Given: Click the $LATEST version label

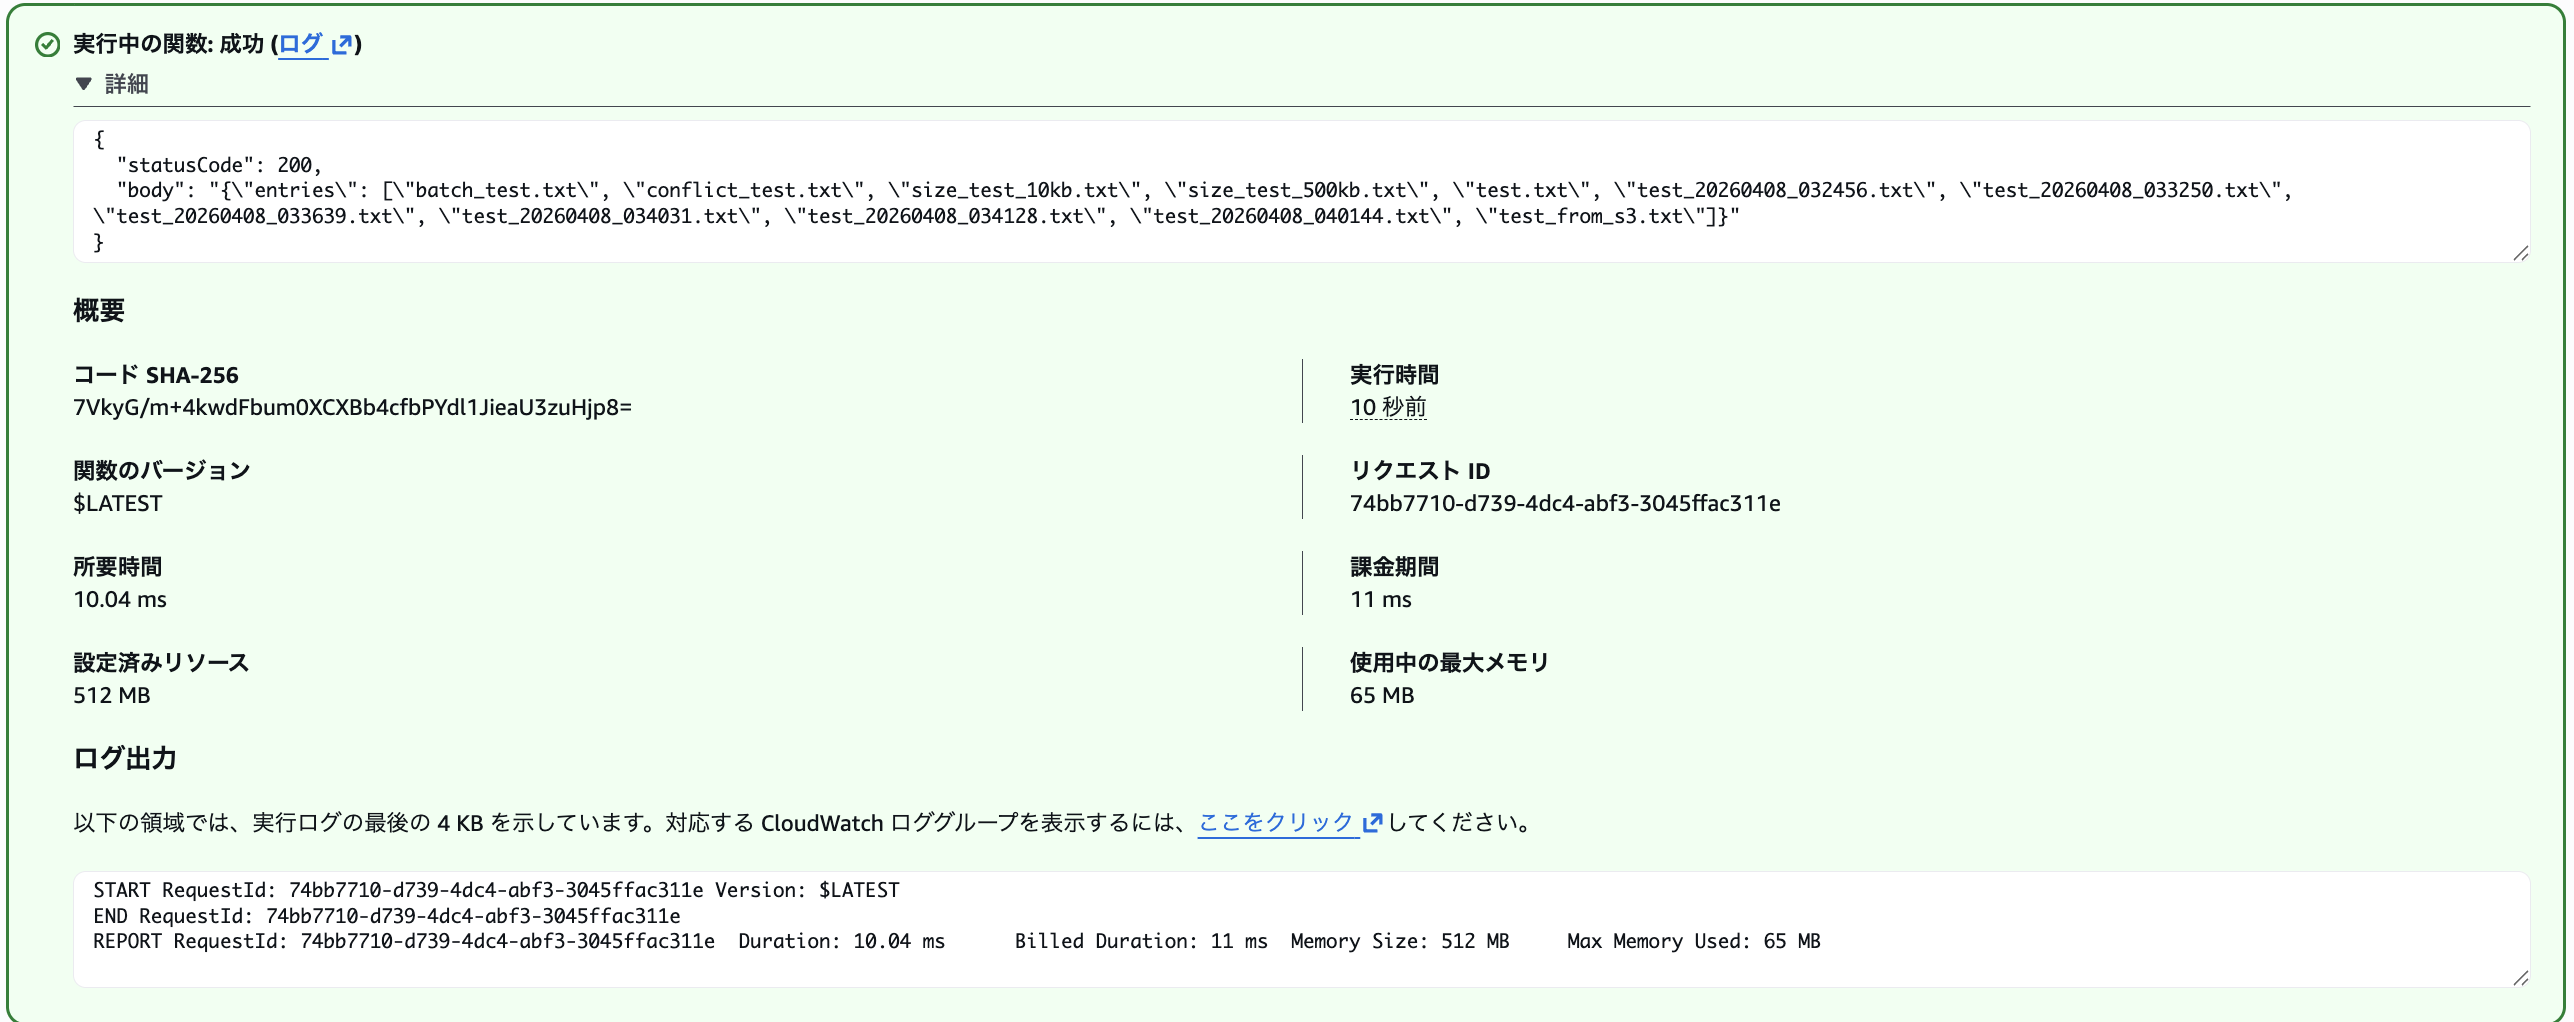Looking at the screenshot, I should pos(118,503).
